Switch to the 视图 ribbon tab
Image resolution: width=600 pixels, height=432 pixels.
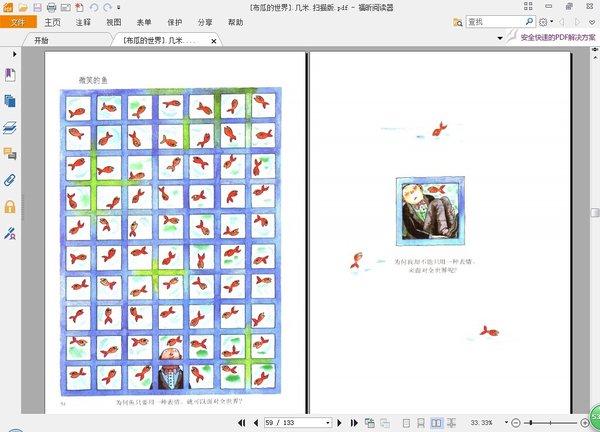click(114, 22)
